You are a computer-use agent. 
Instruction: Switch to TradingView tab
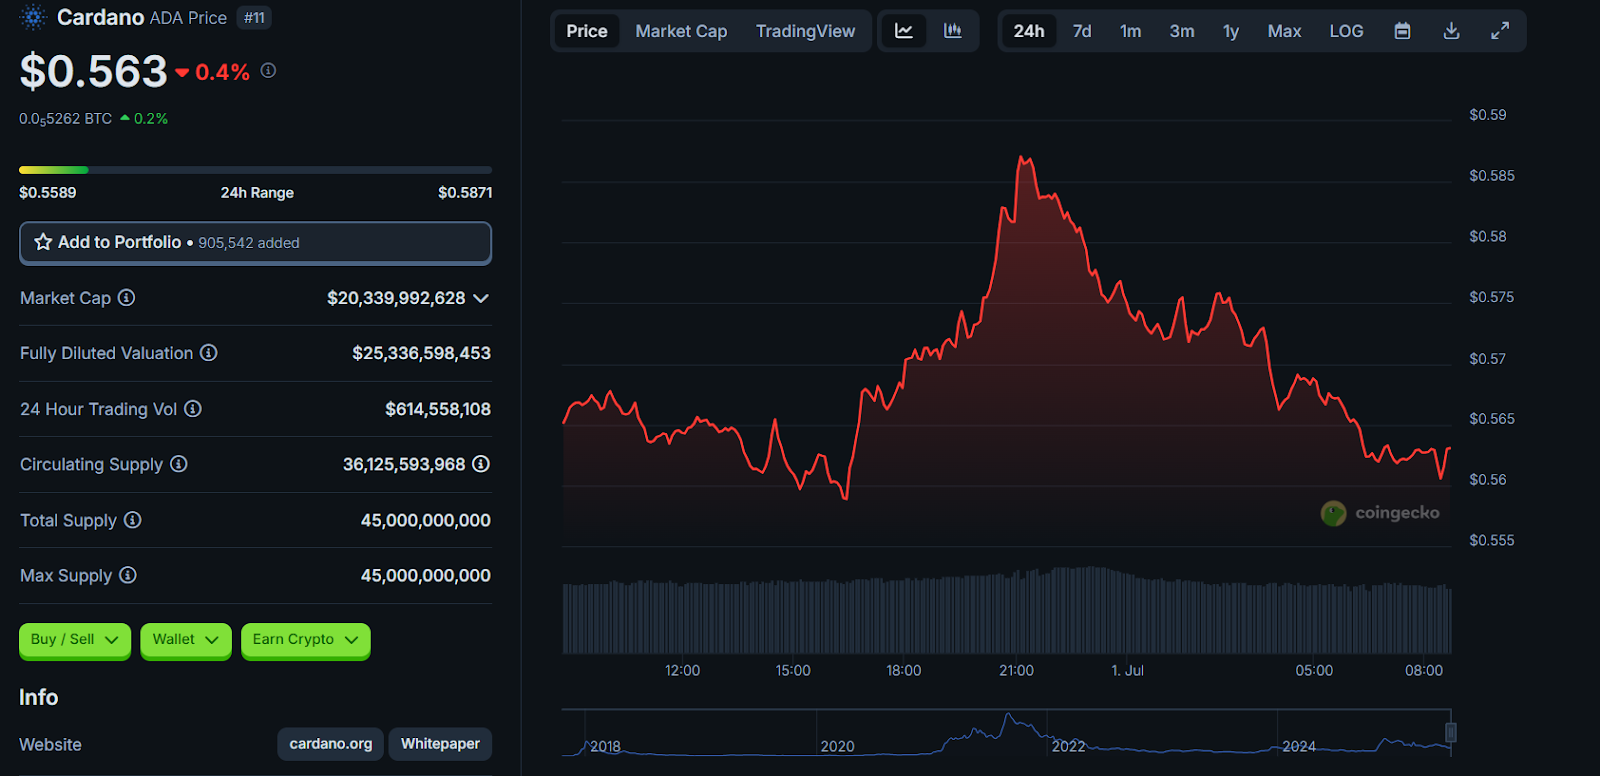(x=805, y=31)
